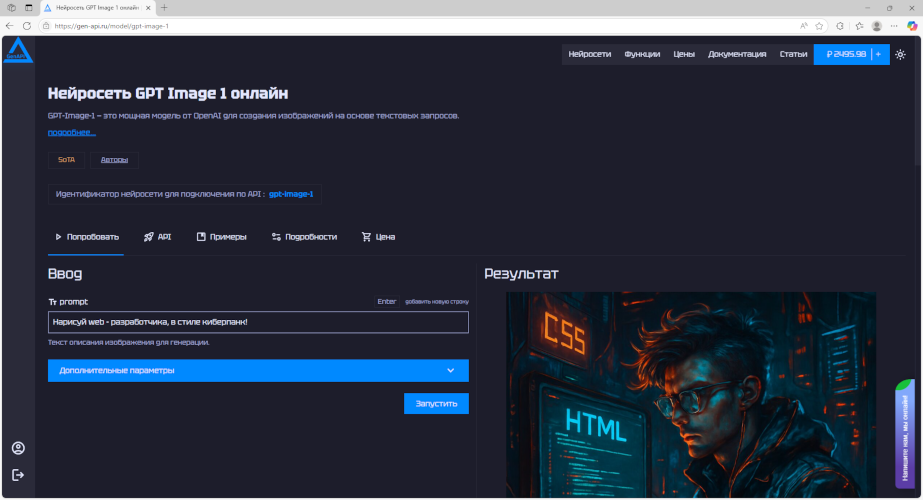
Task: Click the chevron on Дополнительные параметры
Action: (450, 370)
